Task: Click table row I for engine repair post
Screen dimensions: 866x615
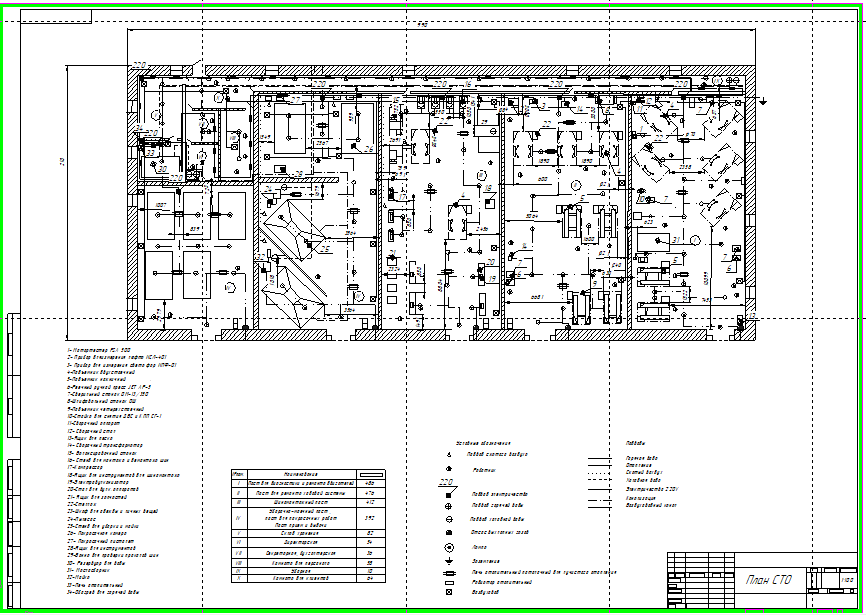Action: point(302,482)
